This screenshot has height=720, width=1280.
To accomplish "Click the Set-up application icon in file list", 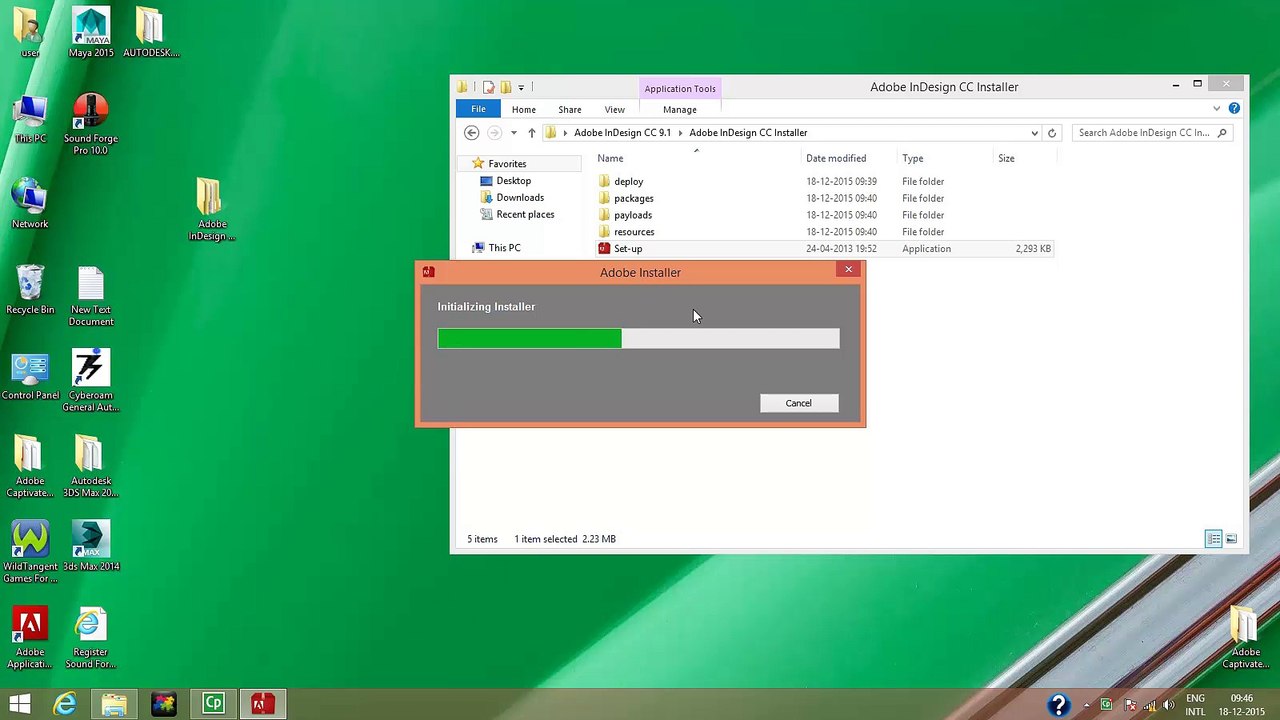I will pos(604,248).
